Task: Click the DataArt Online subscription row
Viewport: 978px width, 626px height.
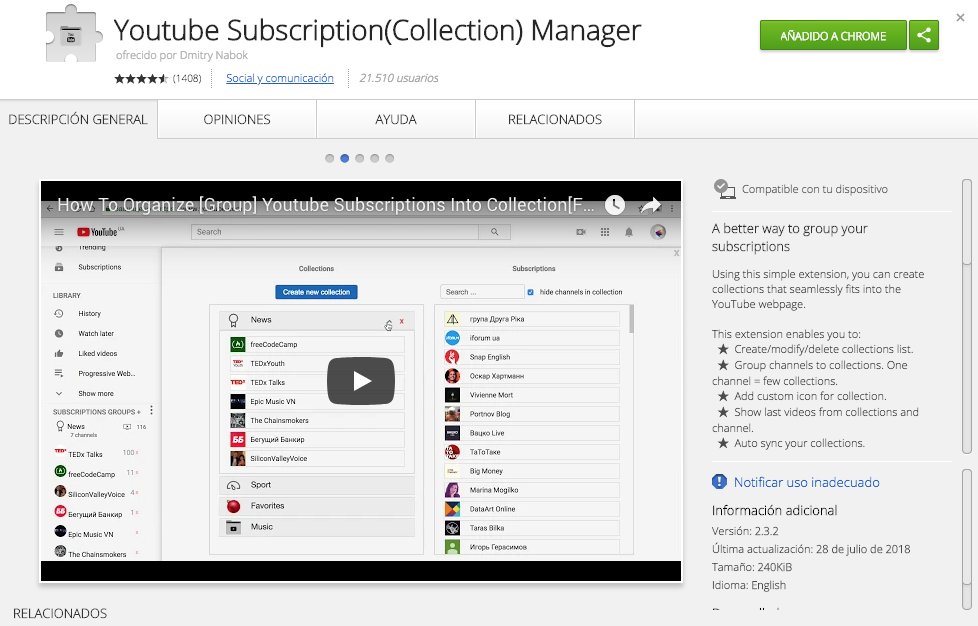Action: click(x=531, y=509)
